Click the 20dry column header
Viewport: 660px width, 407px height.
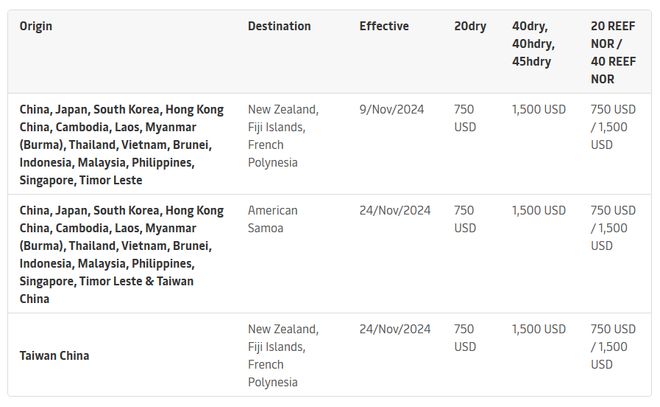point(470,26)
